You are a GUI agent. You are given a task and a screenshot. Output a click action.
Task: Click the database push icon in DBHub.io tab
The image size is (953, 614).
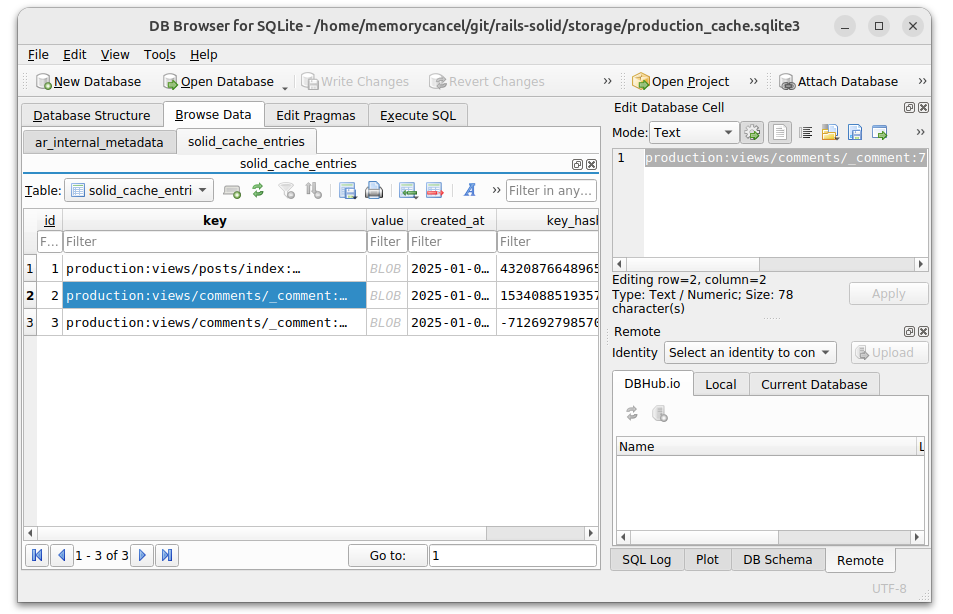(x=659, y=414)
